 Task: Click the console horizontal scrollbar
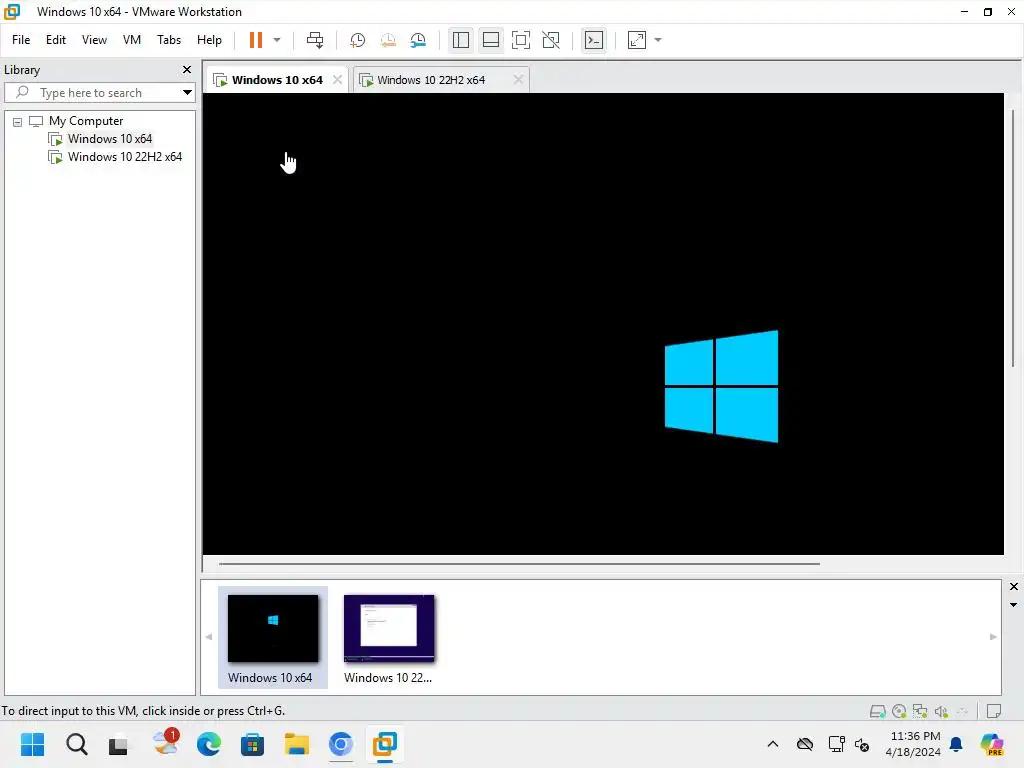[x=519, y=564]
